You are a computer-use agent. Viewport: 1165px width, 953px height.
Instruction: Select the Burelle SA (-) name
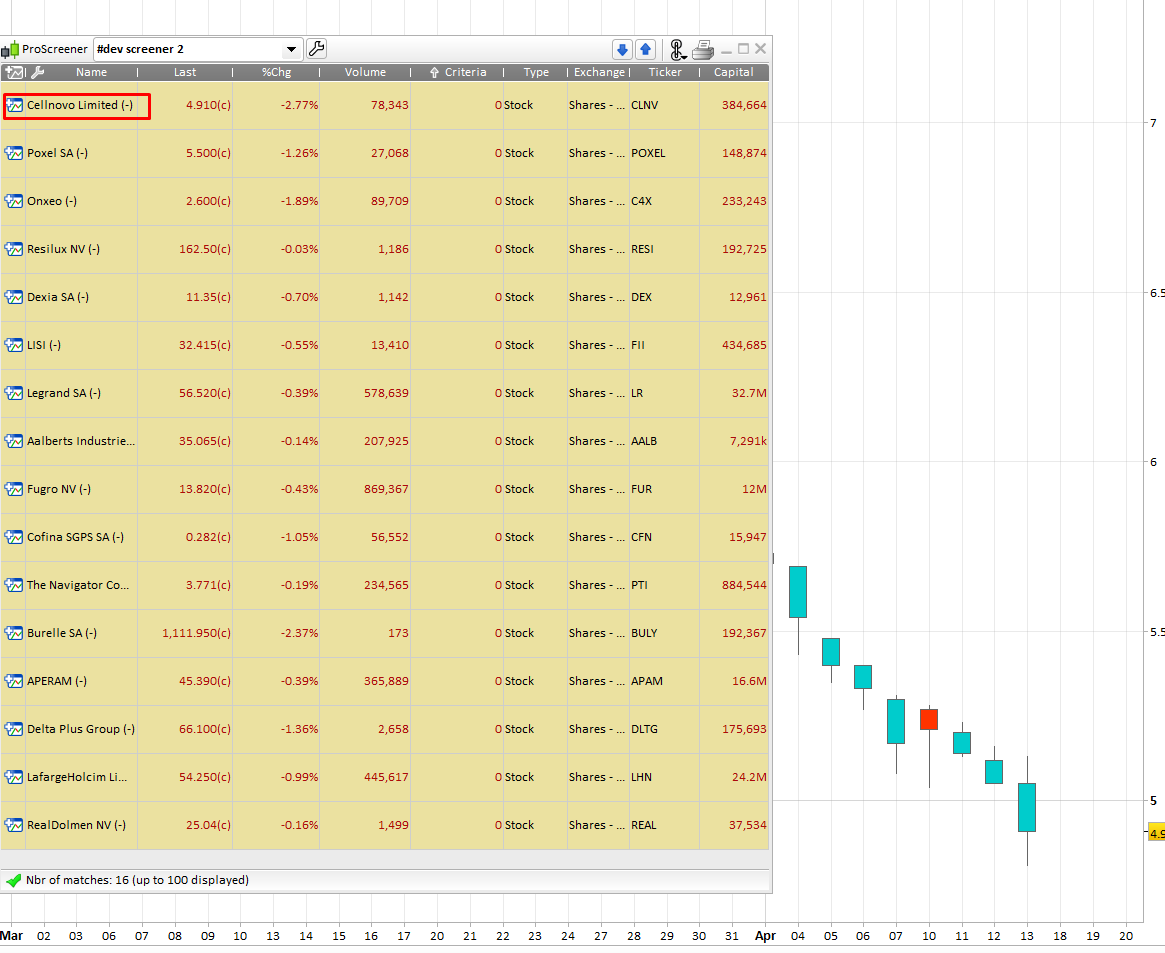click(62, 633)
